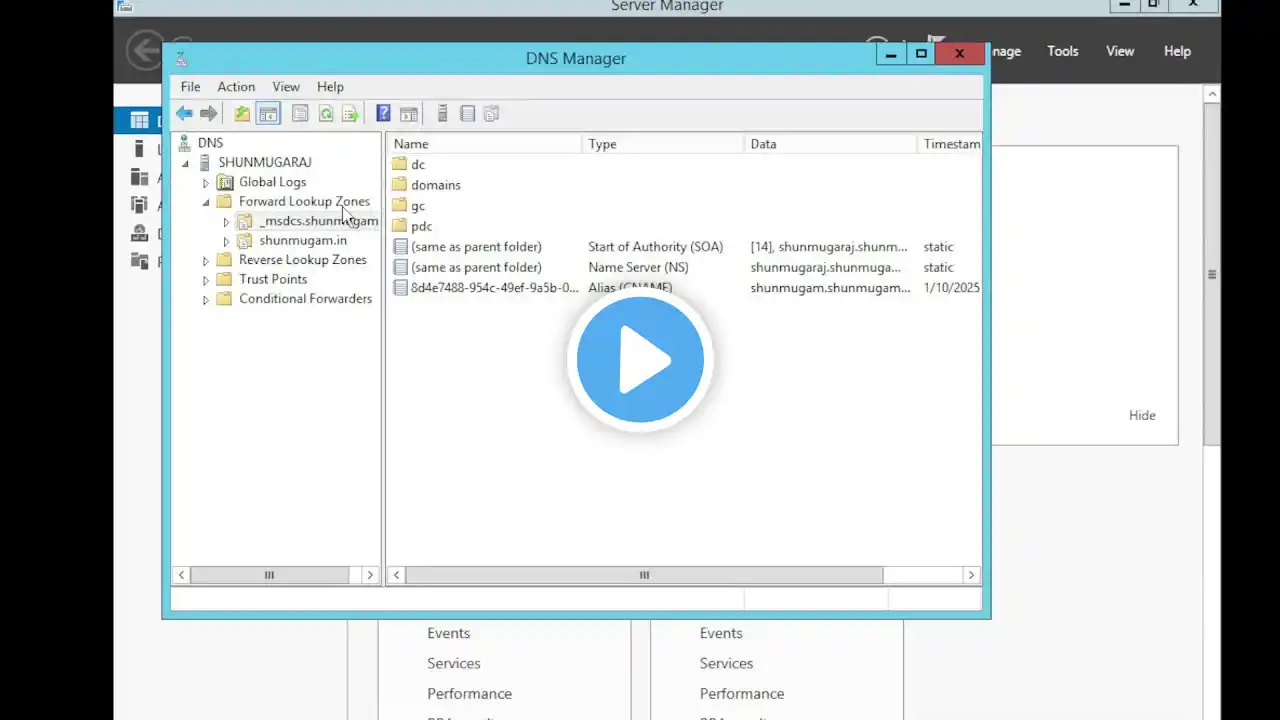Select the gc folder in the list
This screenshot has height=720, width=1280.
pyautogui.click(x=418, y=206)
